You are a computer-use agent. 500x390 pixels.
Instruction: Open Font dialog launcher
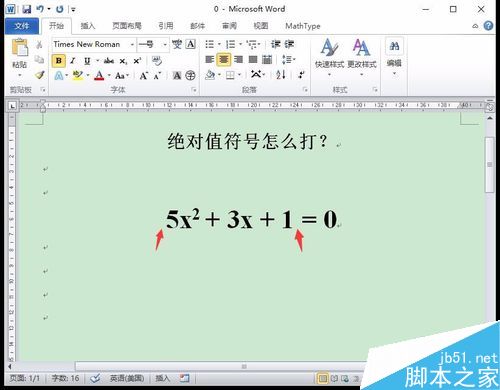click(194, 90)
